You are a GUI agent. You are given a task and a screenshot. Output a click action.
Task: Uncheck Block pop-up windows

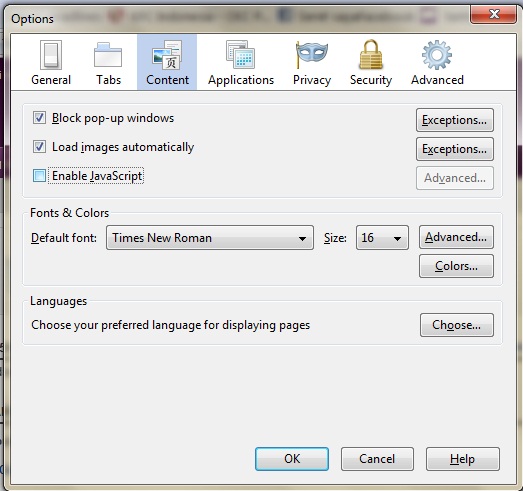coord(39,118)
